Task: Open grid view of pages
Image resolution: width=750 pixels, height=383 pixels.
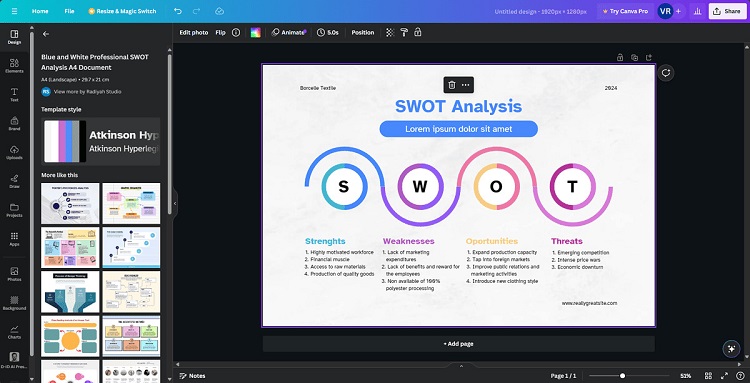Action: pyautogui.click(x=708, y=376)
